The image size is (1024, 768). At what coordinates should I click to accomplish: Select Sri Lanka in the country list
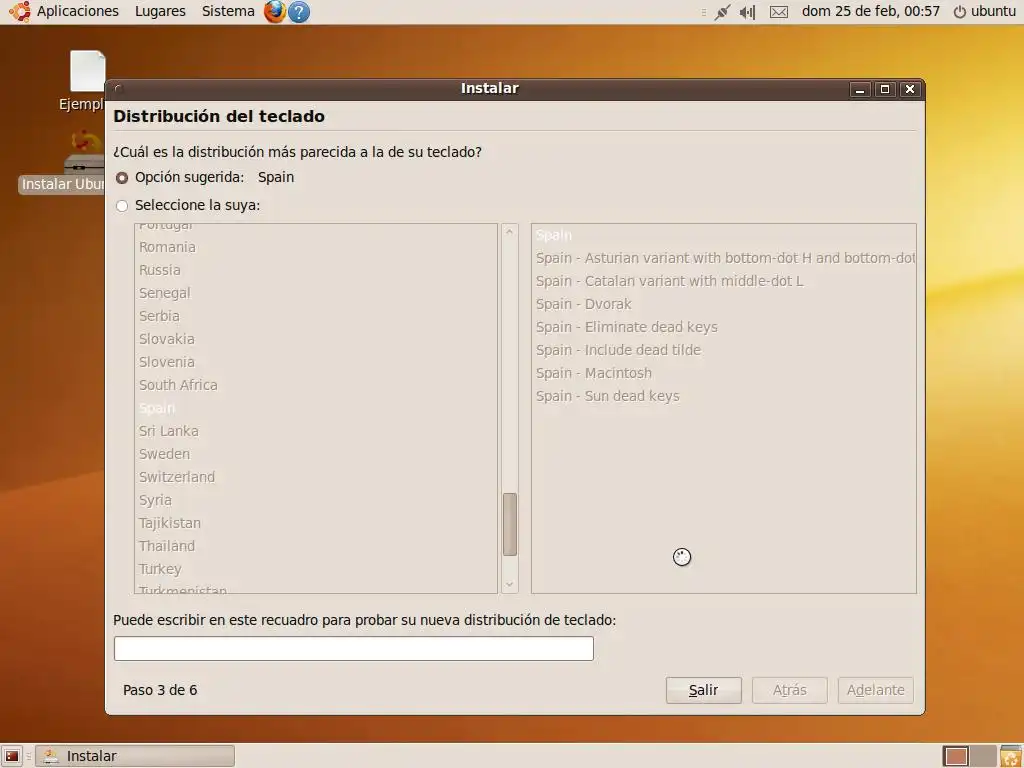pyautogui.click(x=316, y=431)
